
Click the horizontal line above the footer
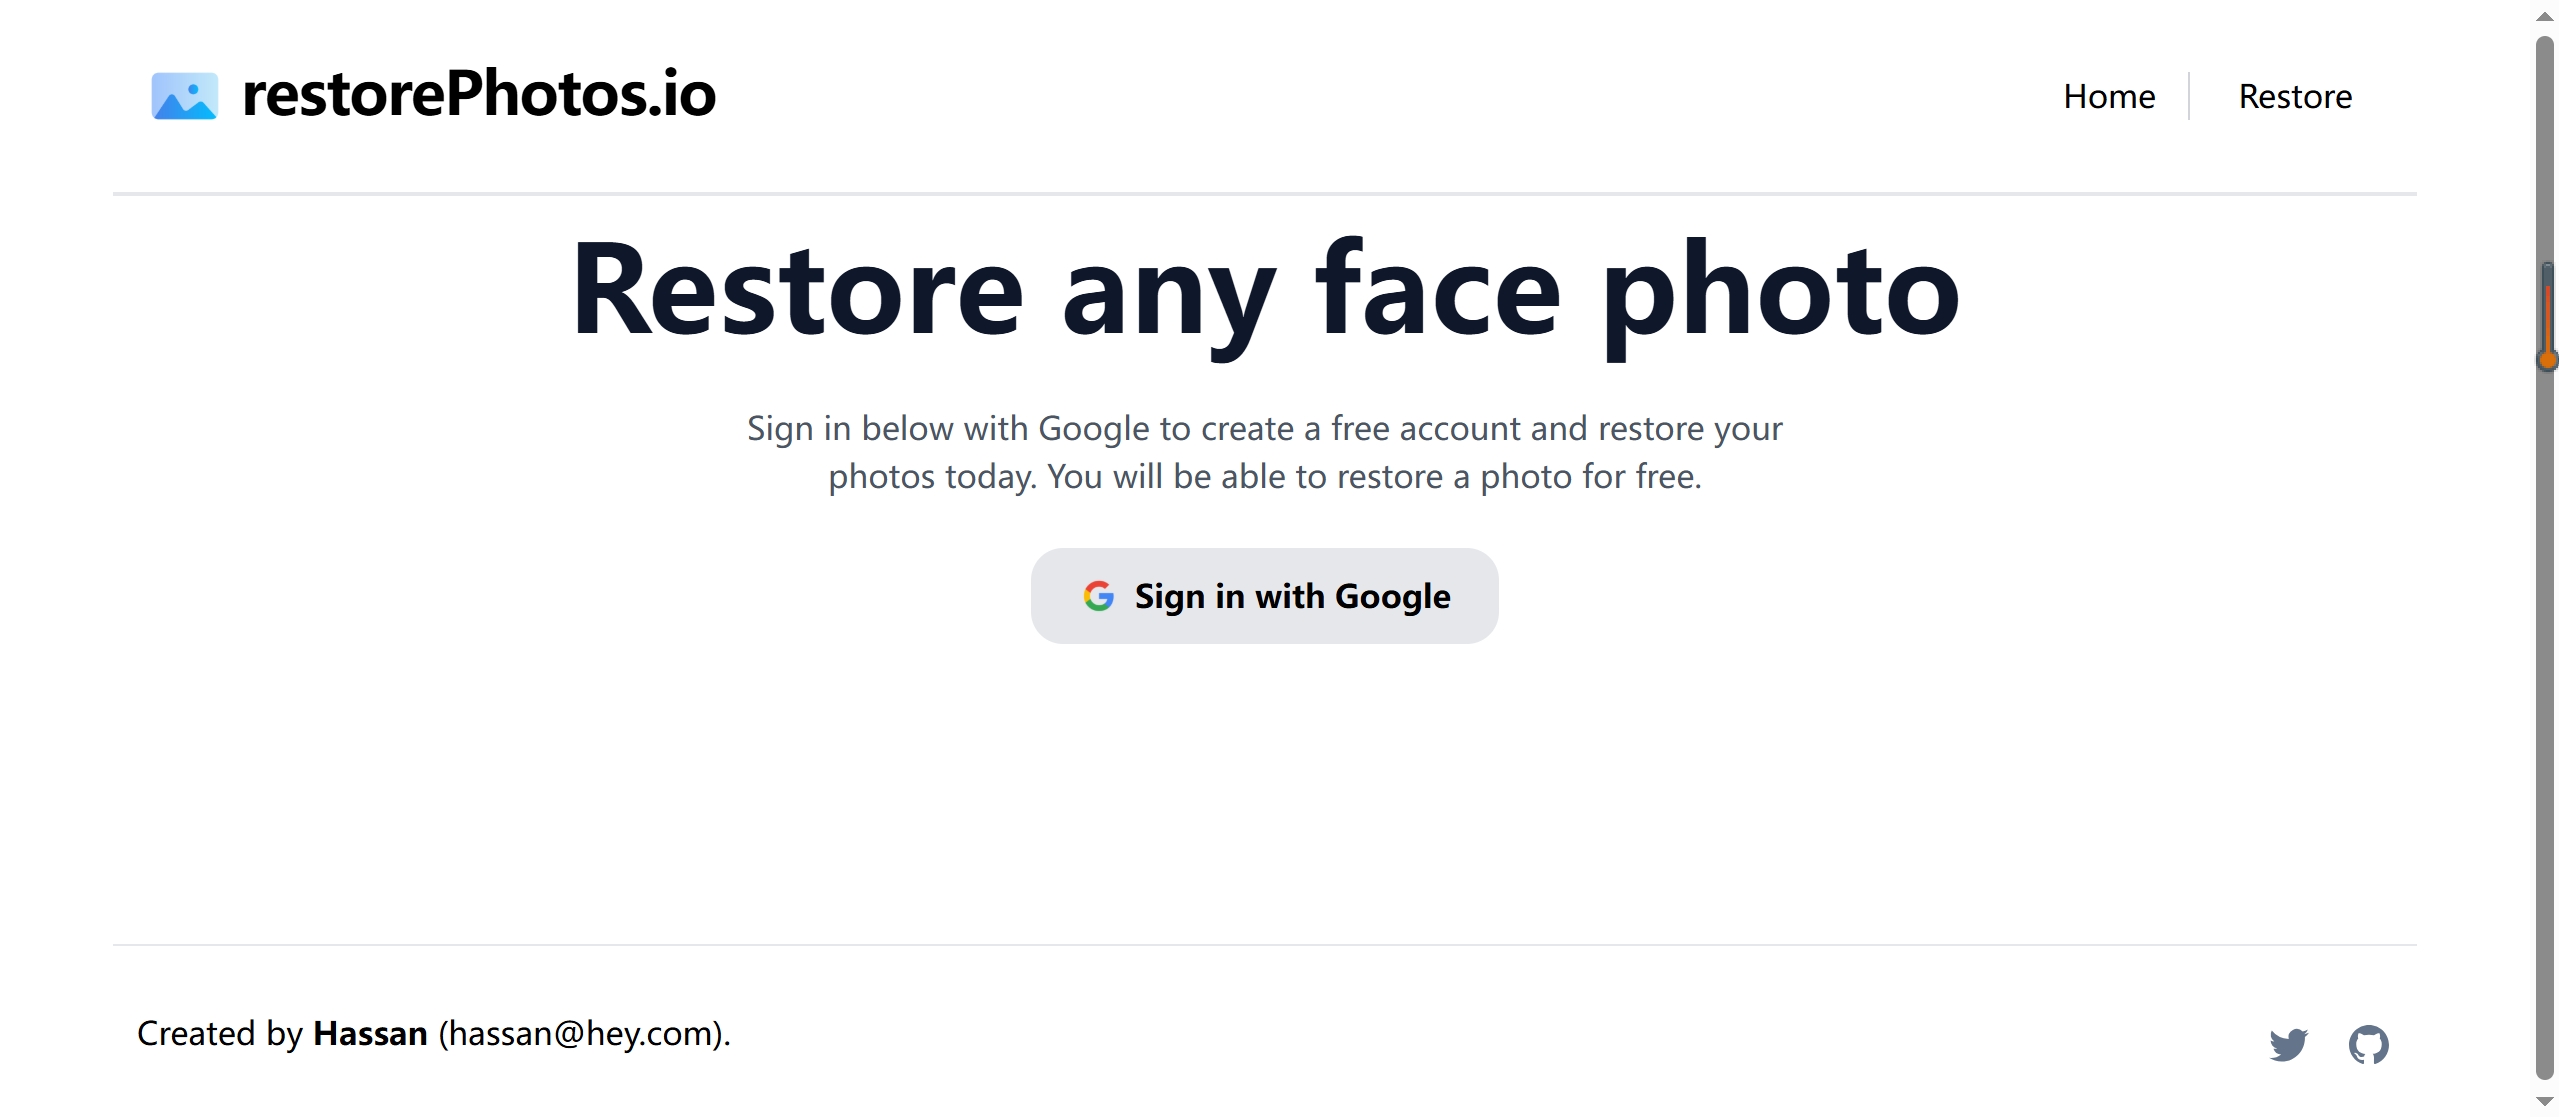tap(1264, 944)
